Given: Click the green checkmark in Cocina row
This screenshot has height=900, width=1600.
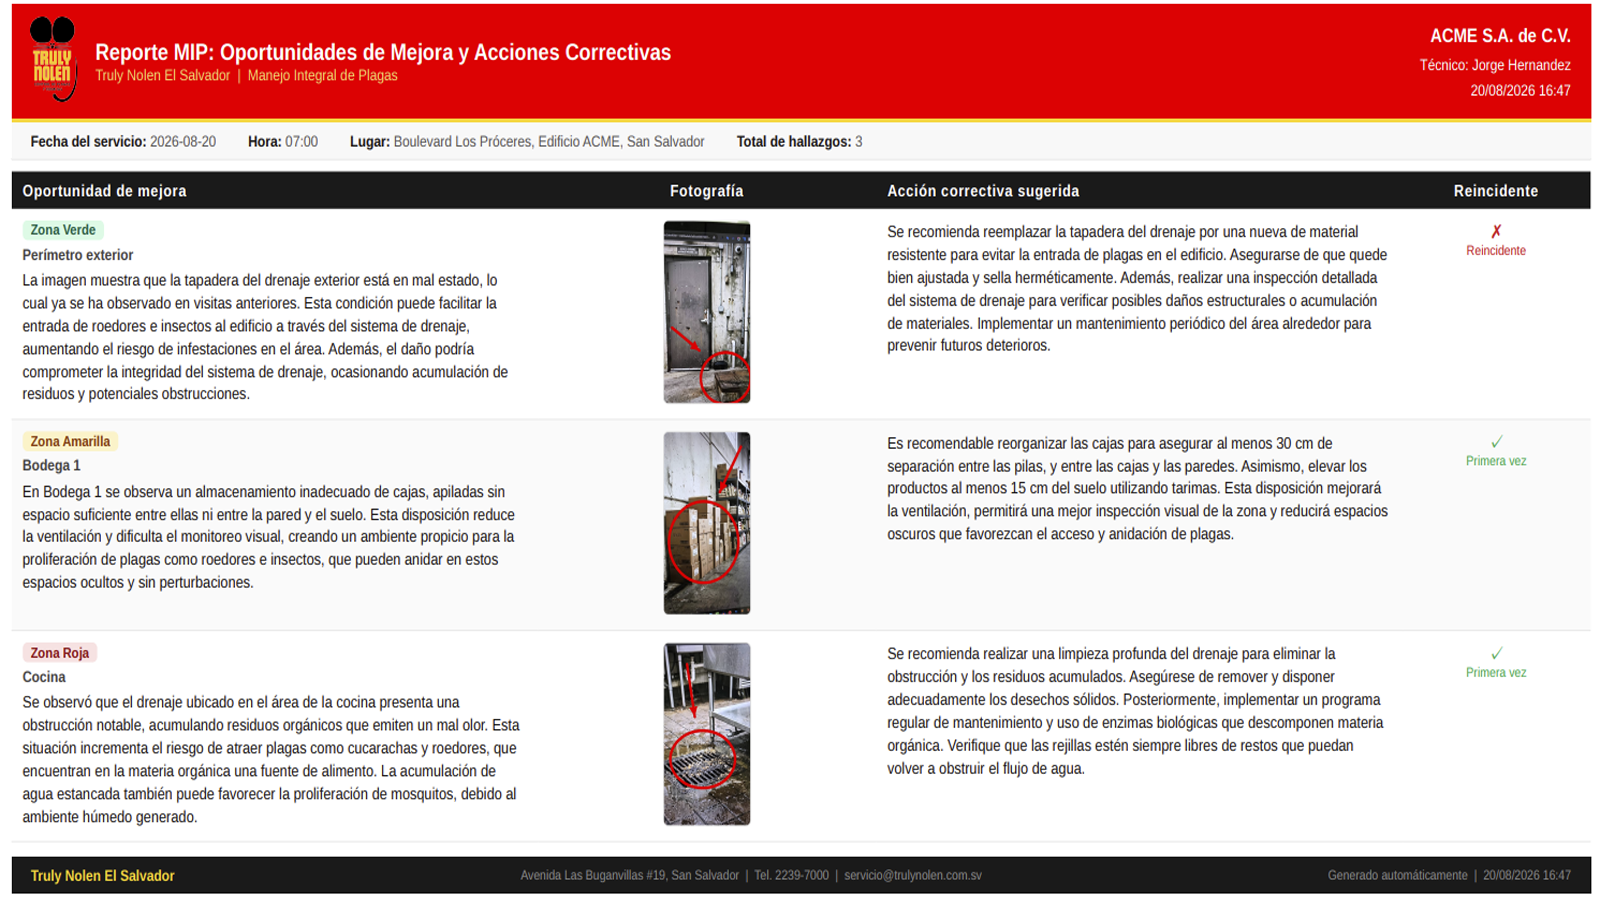Looking at the screenshot, I should pyautogui.click(x=1496, y=654).
